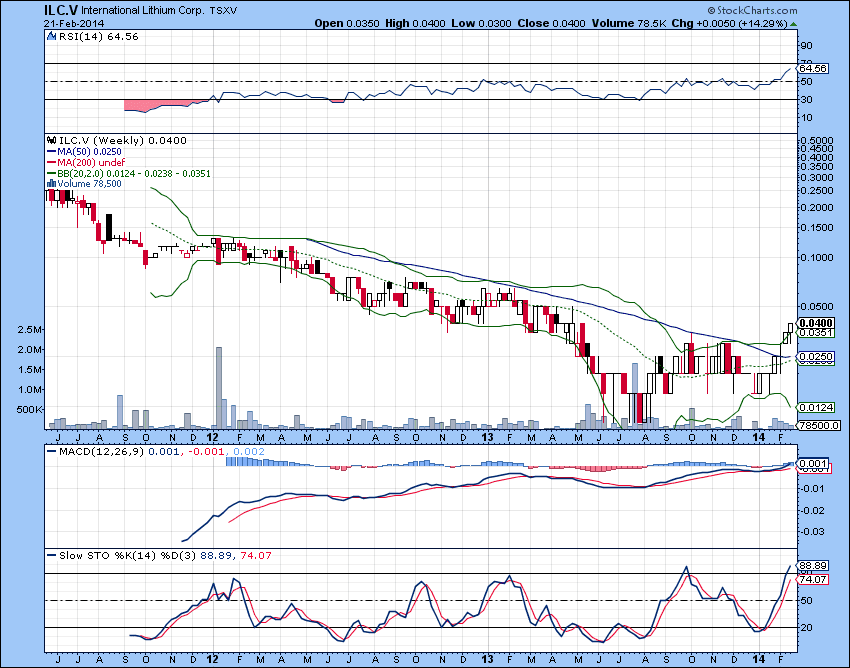
Task: Click the MA(50) 0.0250 legend text
Action: click(x=89, y=152)
